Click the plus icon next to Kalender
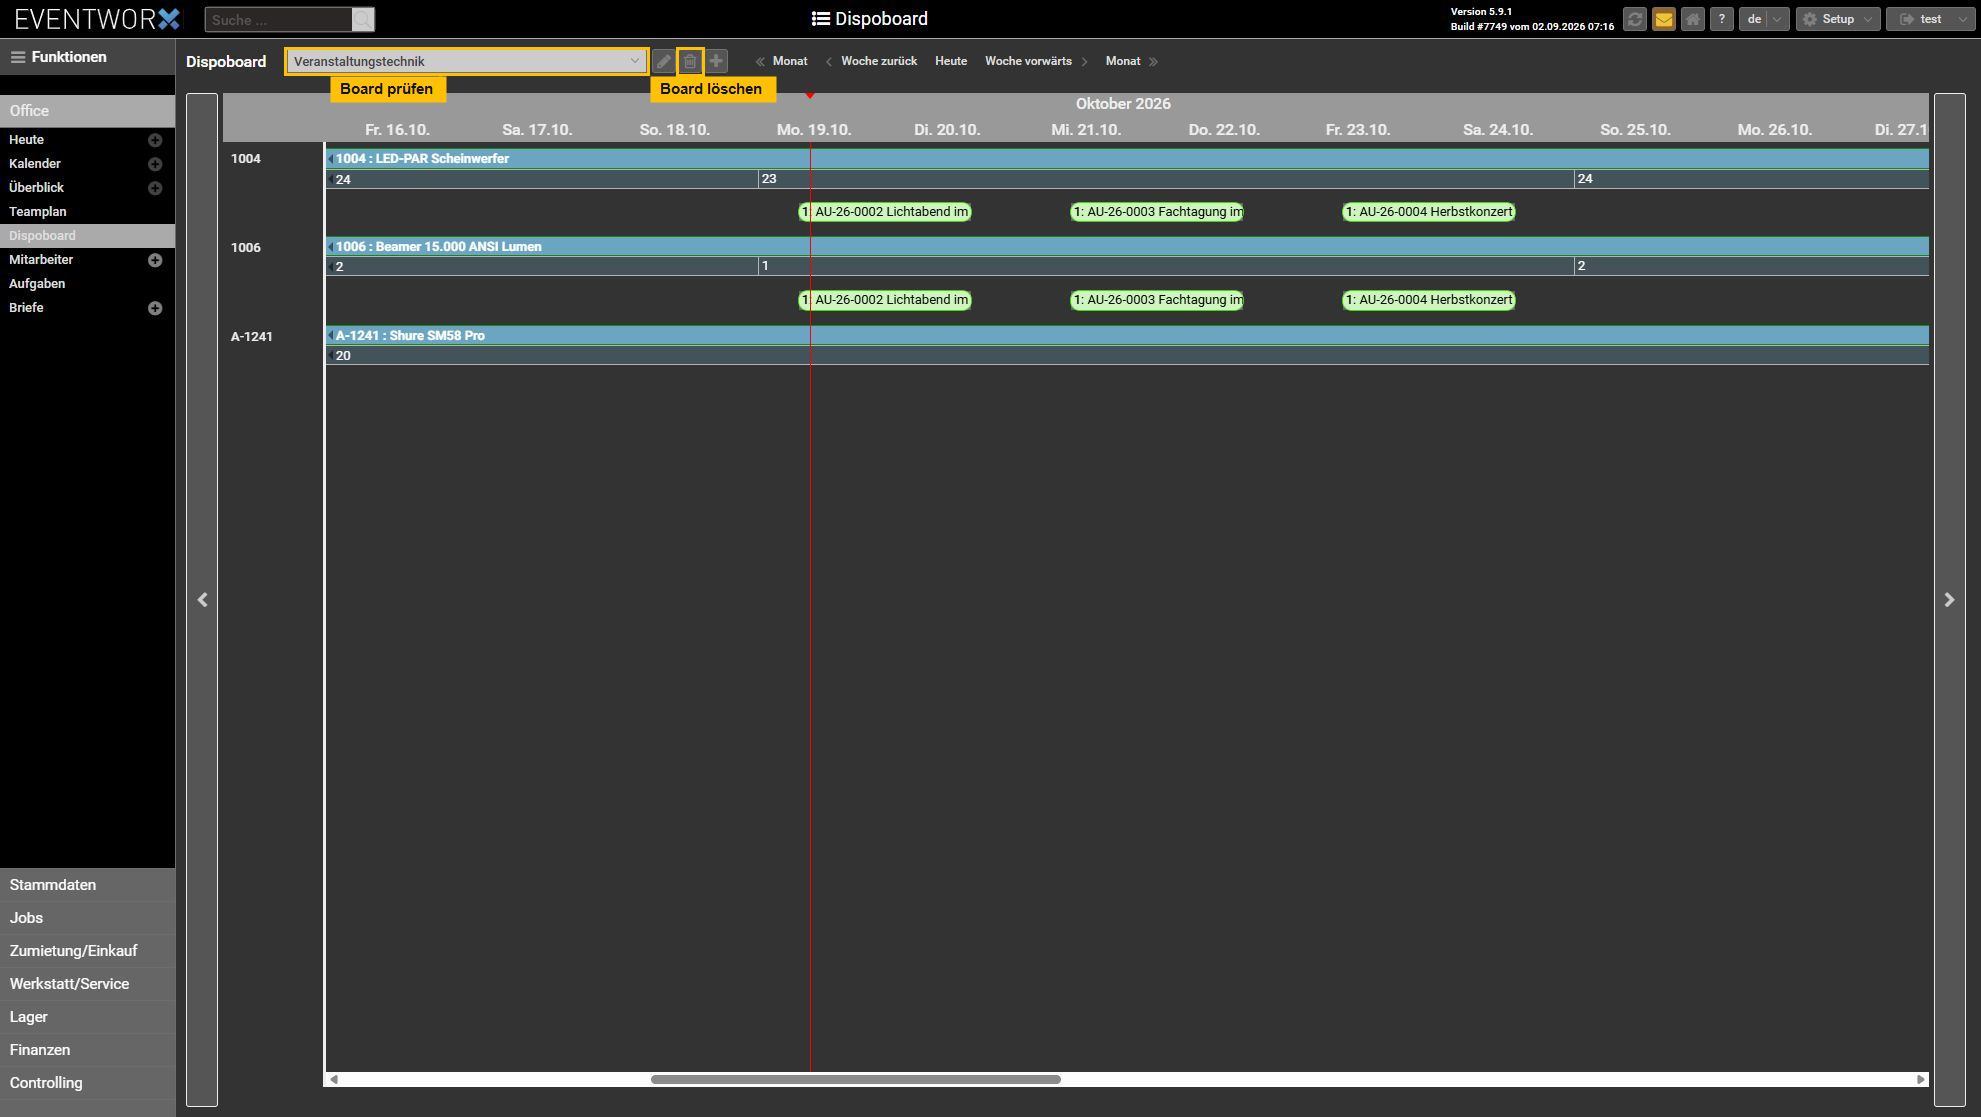Screen dimensions: 1981x1117 pos(155,164)
